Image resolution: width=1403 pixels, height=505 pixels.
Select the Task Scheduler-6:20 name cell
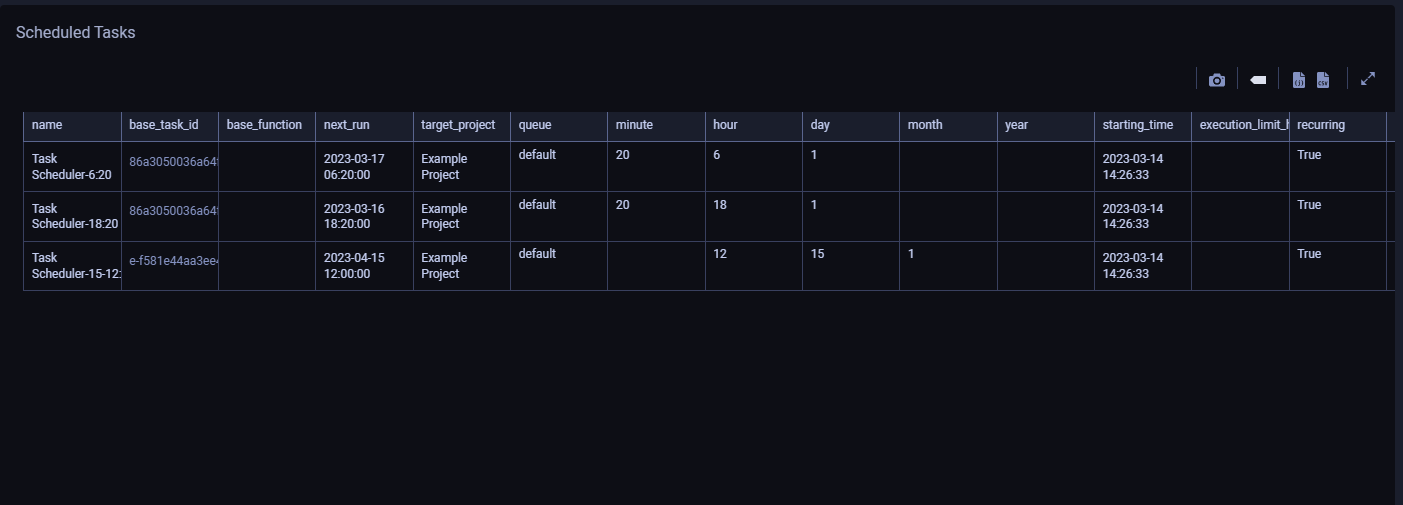click(x=72, y=167)
